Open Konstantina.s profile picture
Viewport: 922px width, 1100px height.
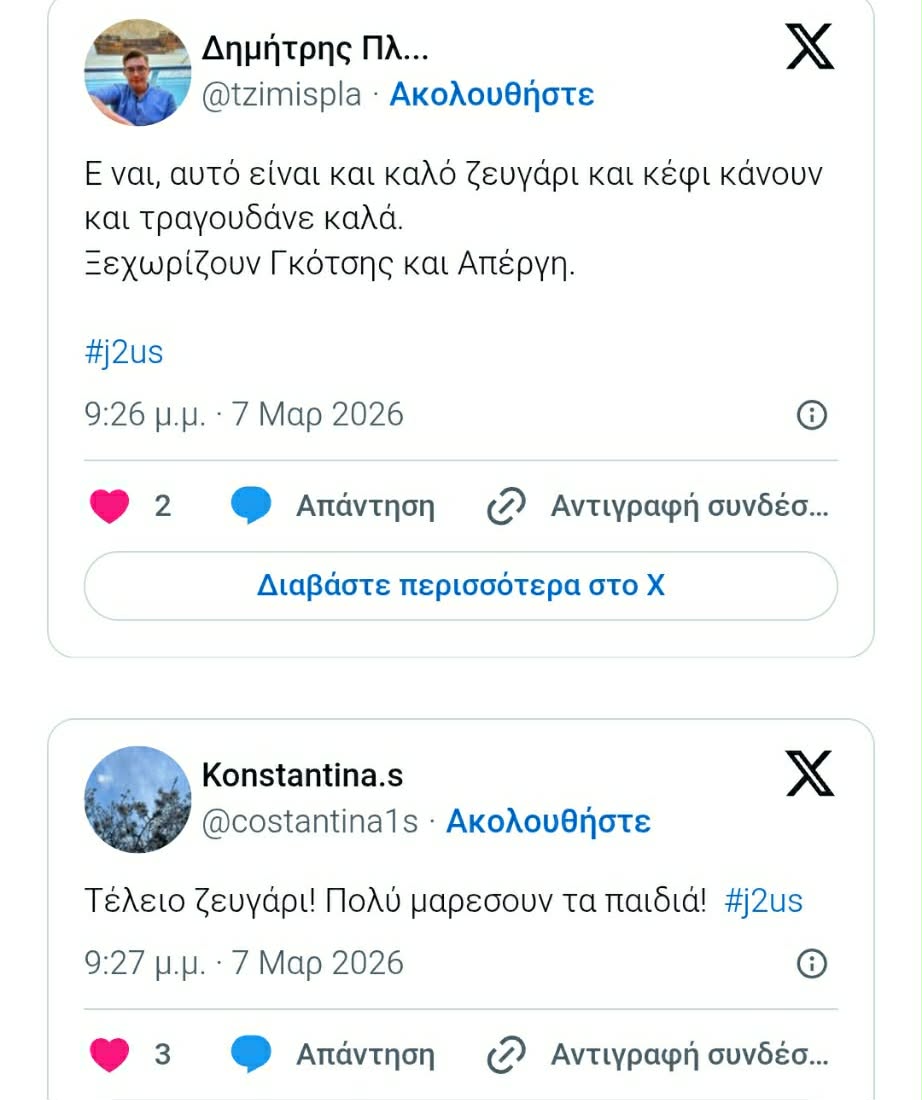point(137,799)
